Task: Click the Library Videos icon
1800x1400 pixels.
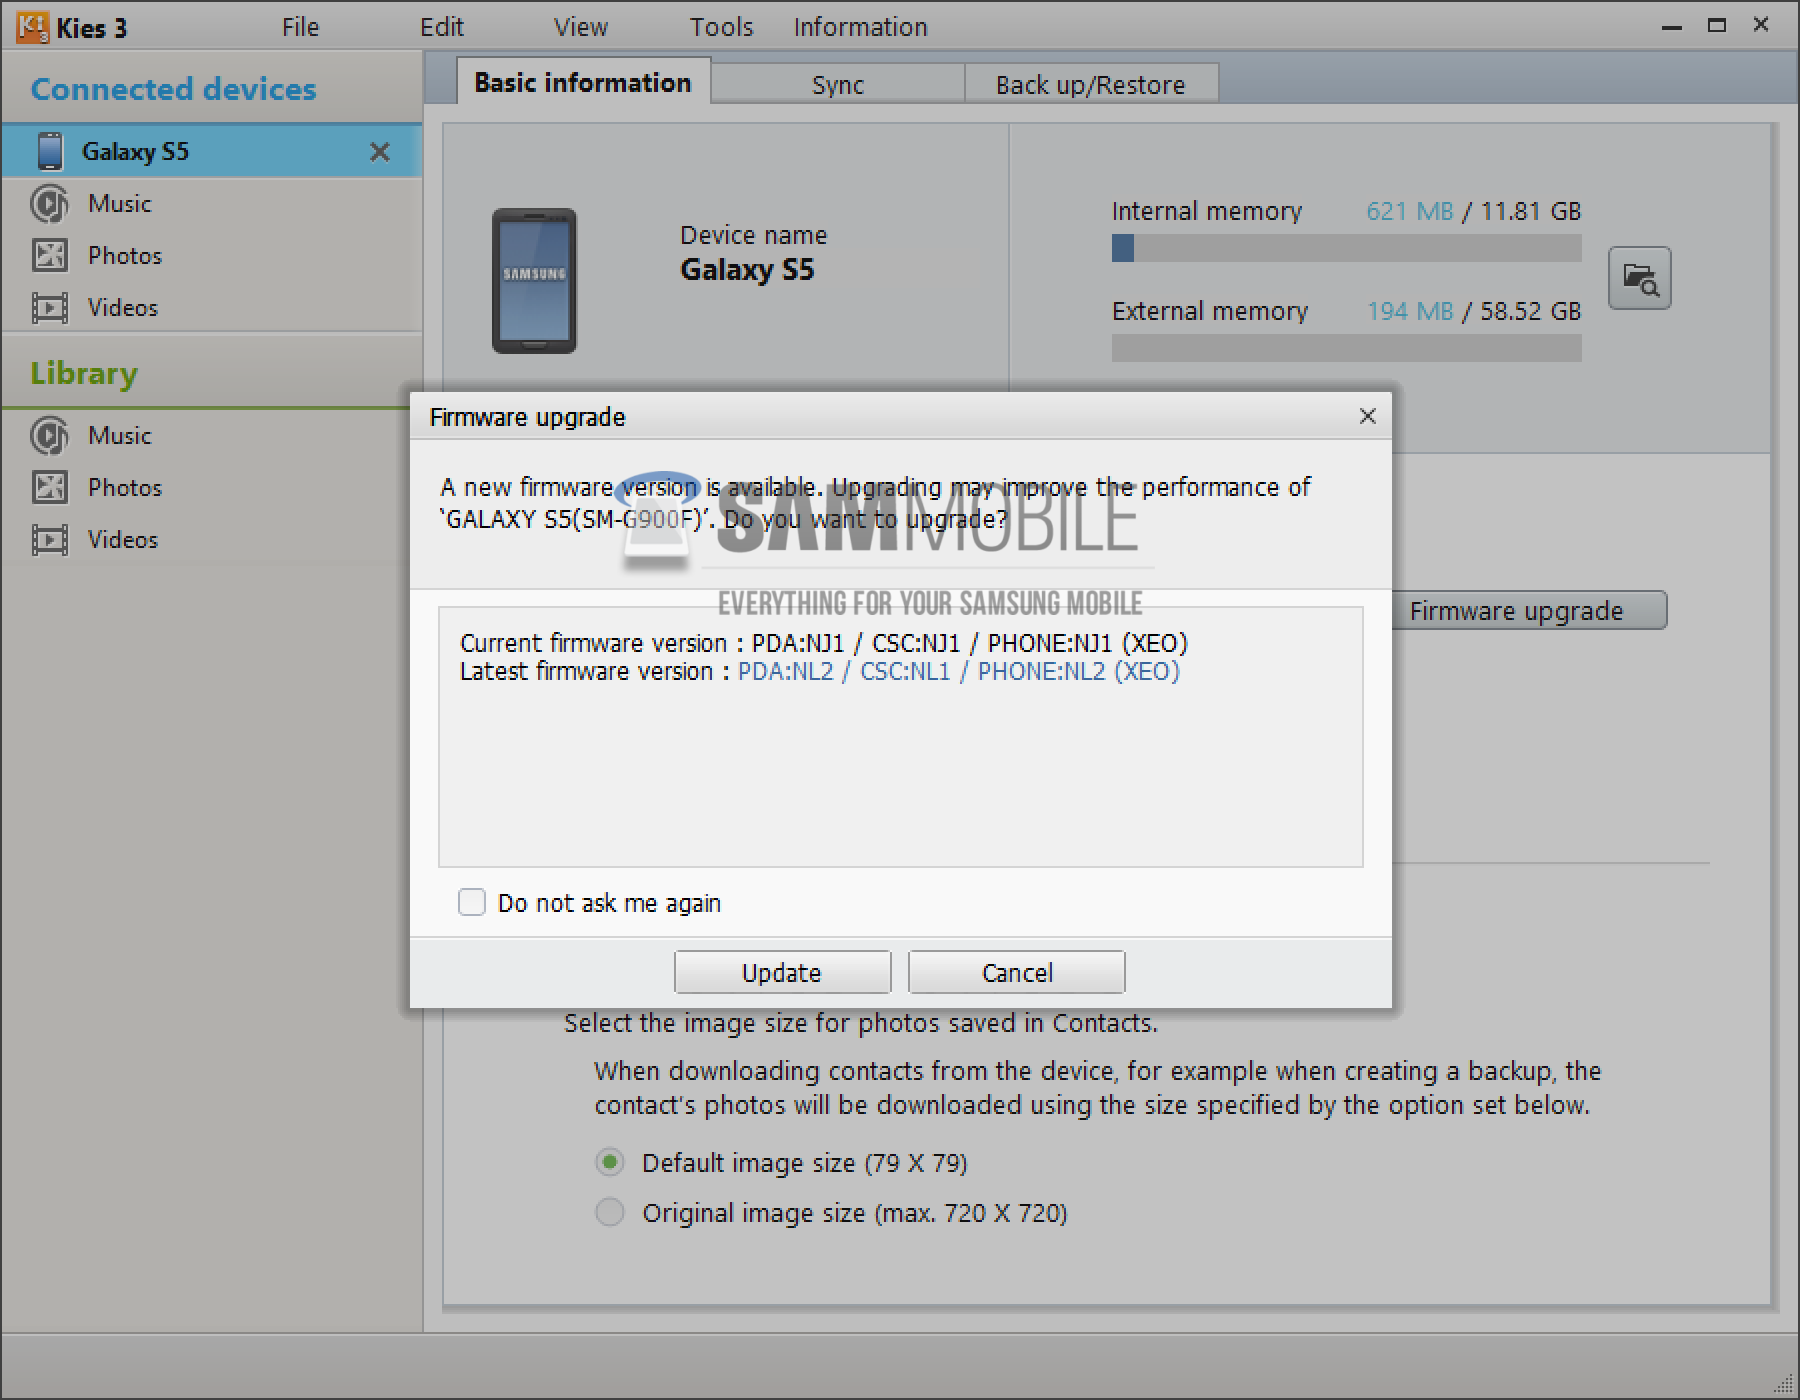Action: coord(49,540)
